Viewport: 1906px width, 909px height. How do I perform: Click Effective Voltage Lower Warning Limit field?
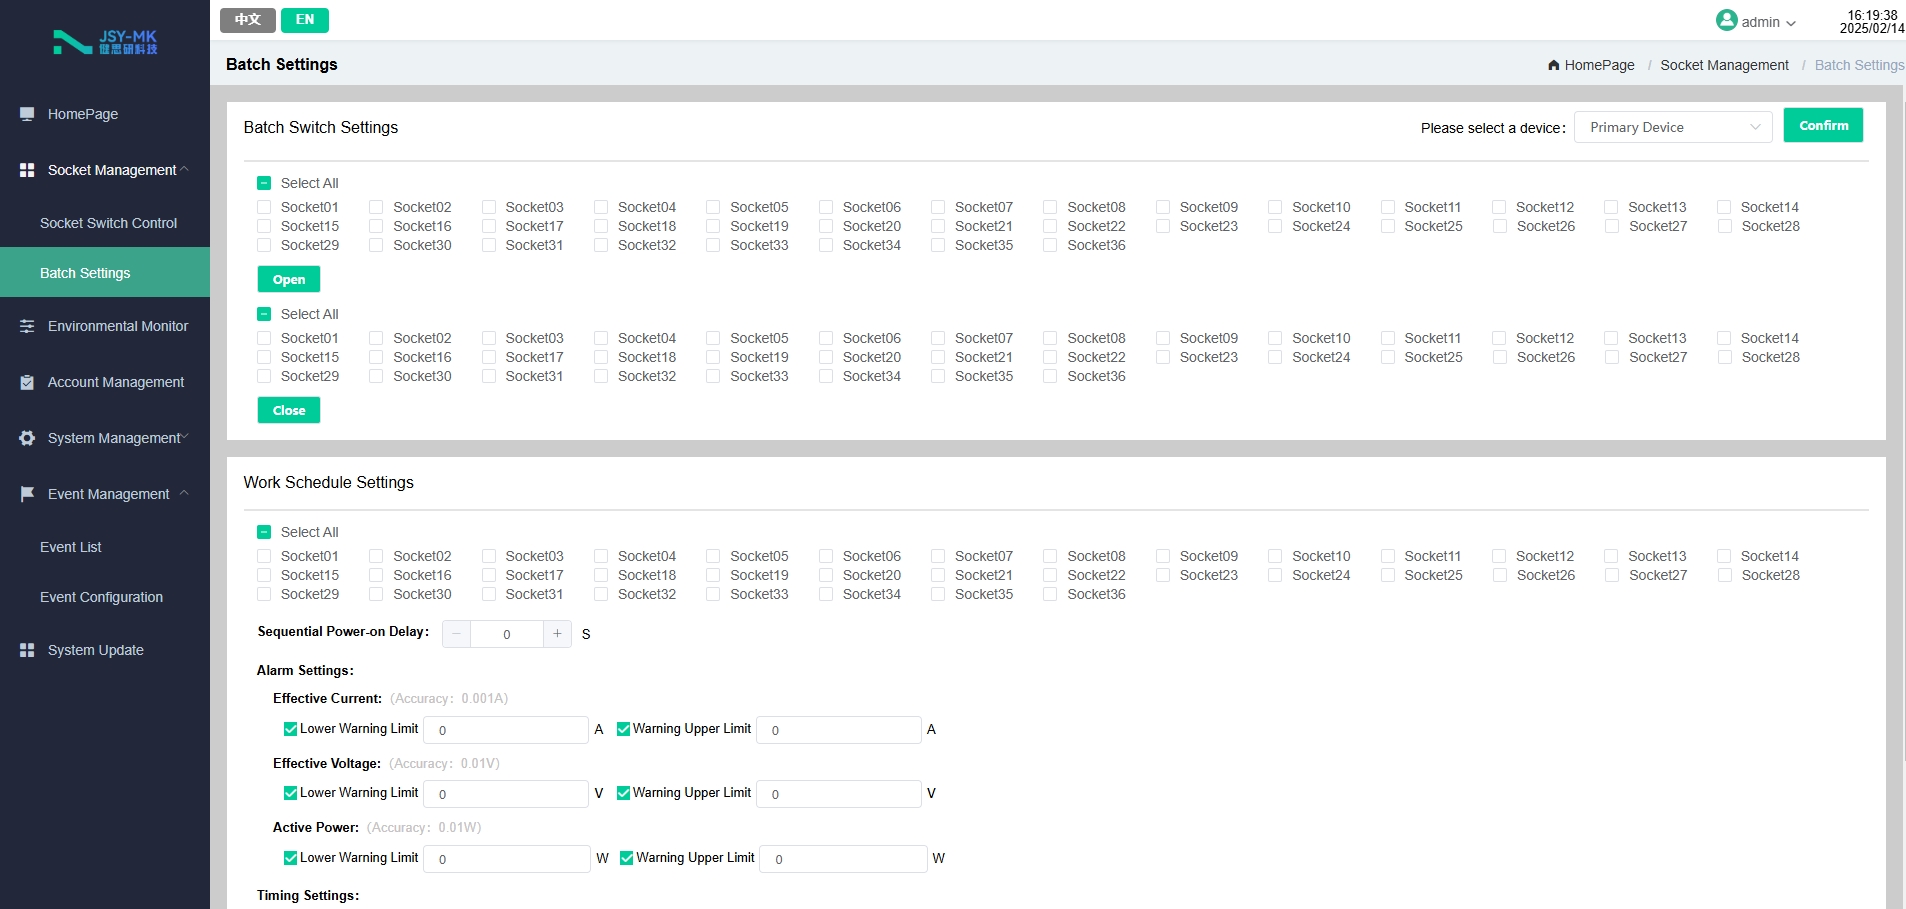coord(506,794)
